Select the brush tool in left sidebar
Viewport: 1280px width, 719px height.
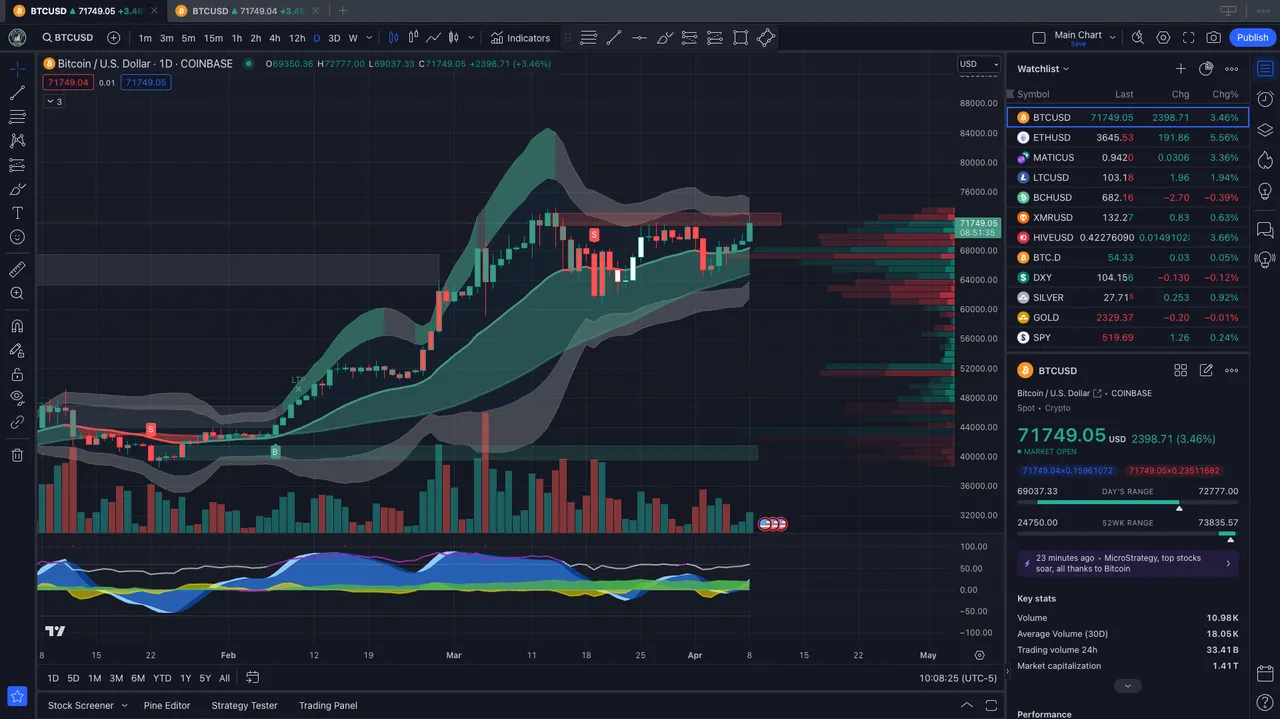(17, 189)
